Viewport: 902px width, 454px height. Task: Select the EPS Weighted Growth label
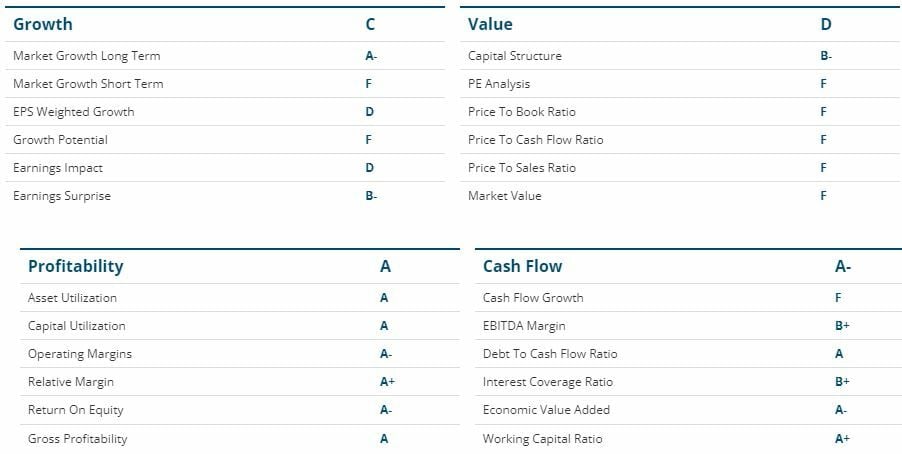(73, 112)
